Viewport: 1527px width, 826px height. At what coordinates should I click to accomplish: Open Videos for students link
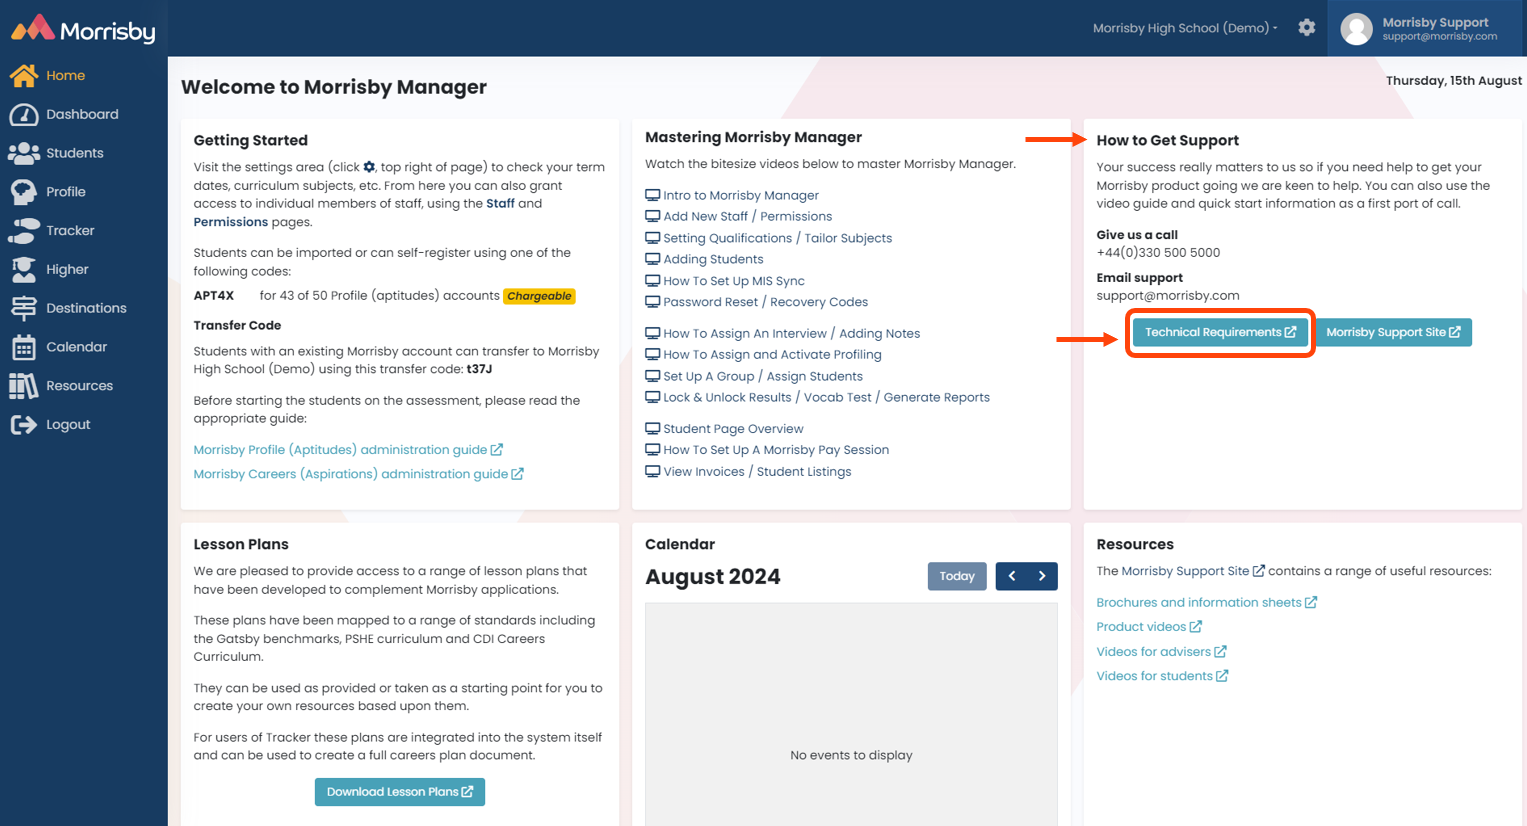click(x=1162, y=676)
